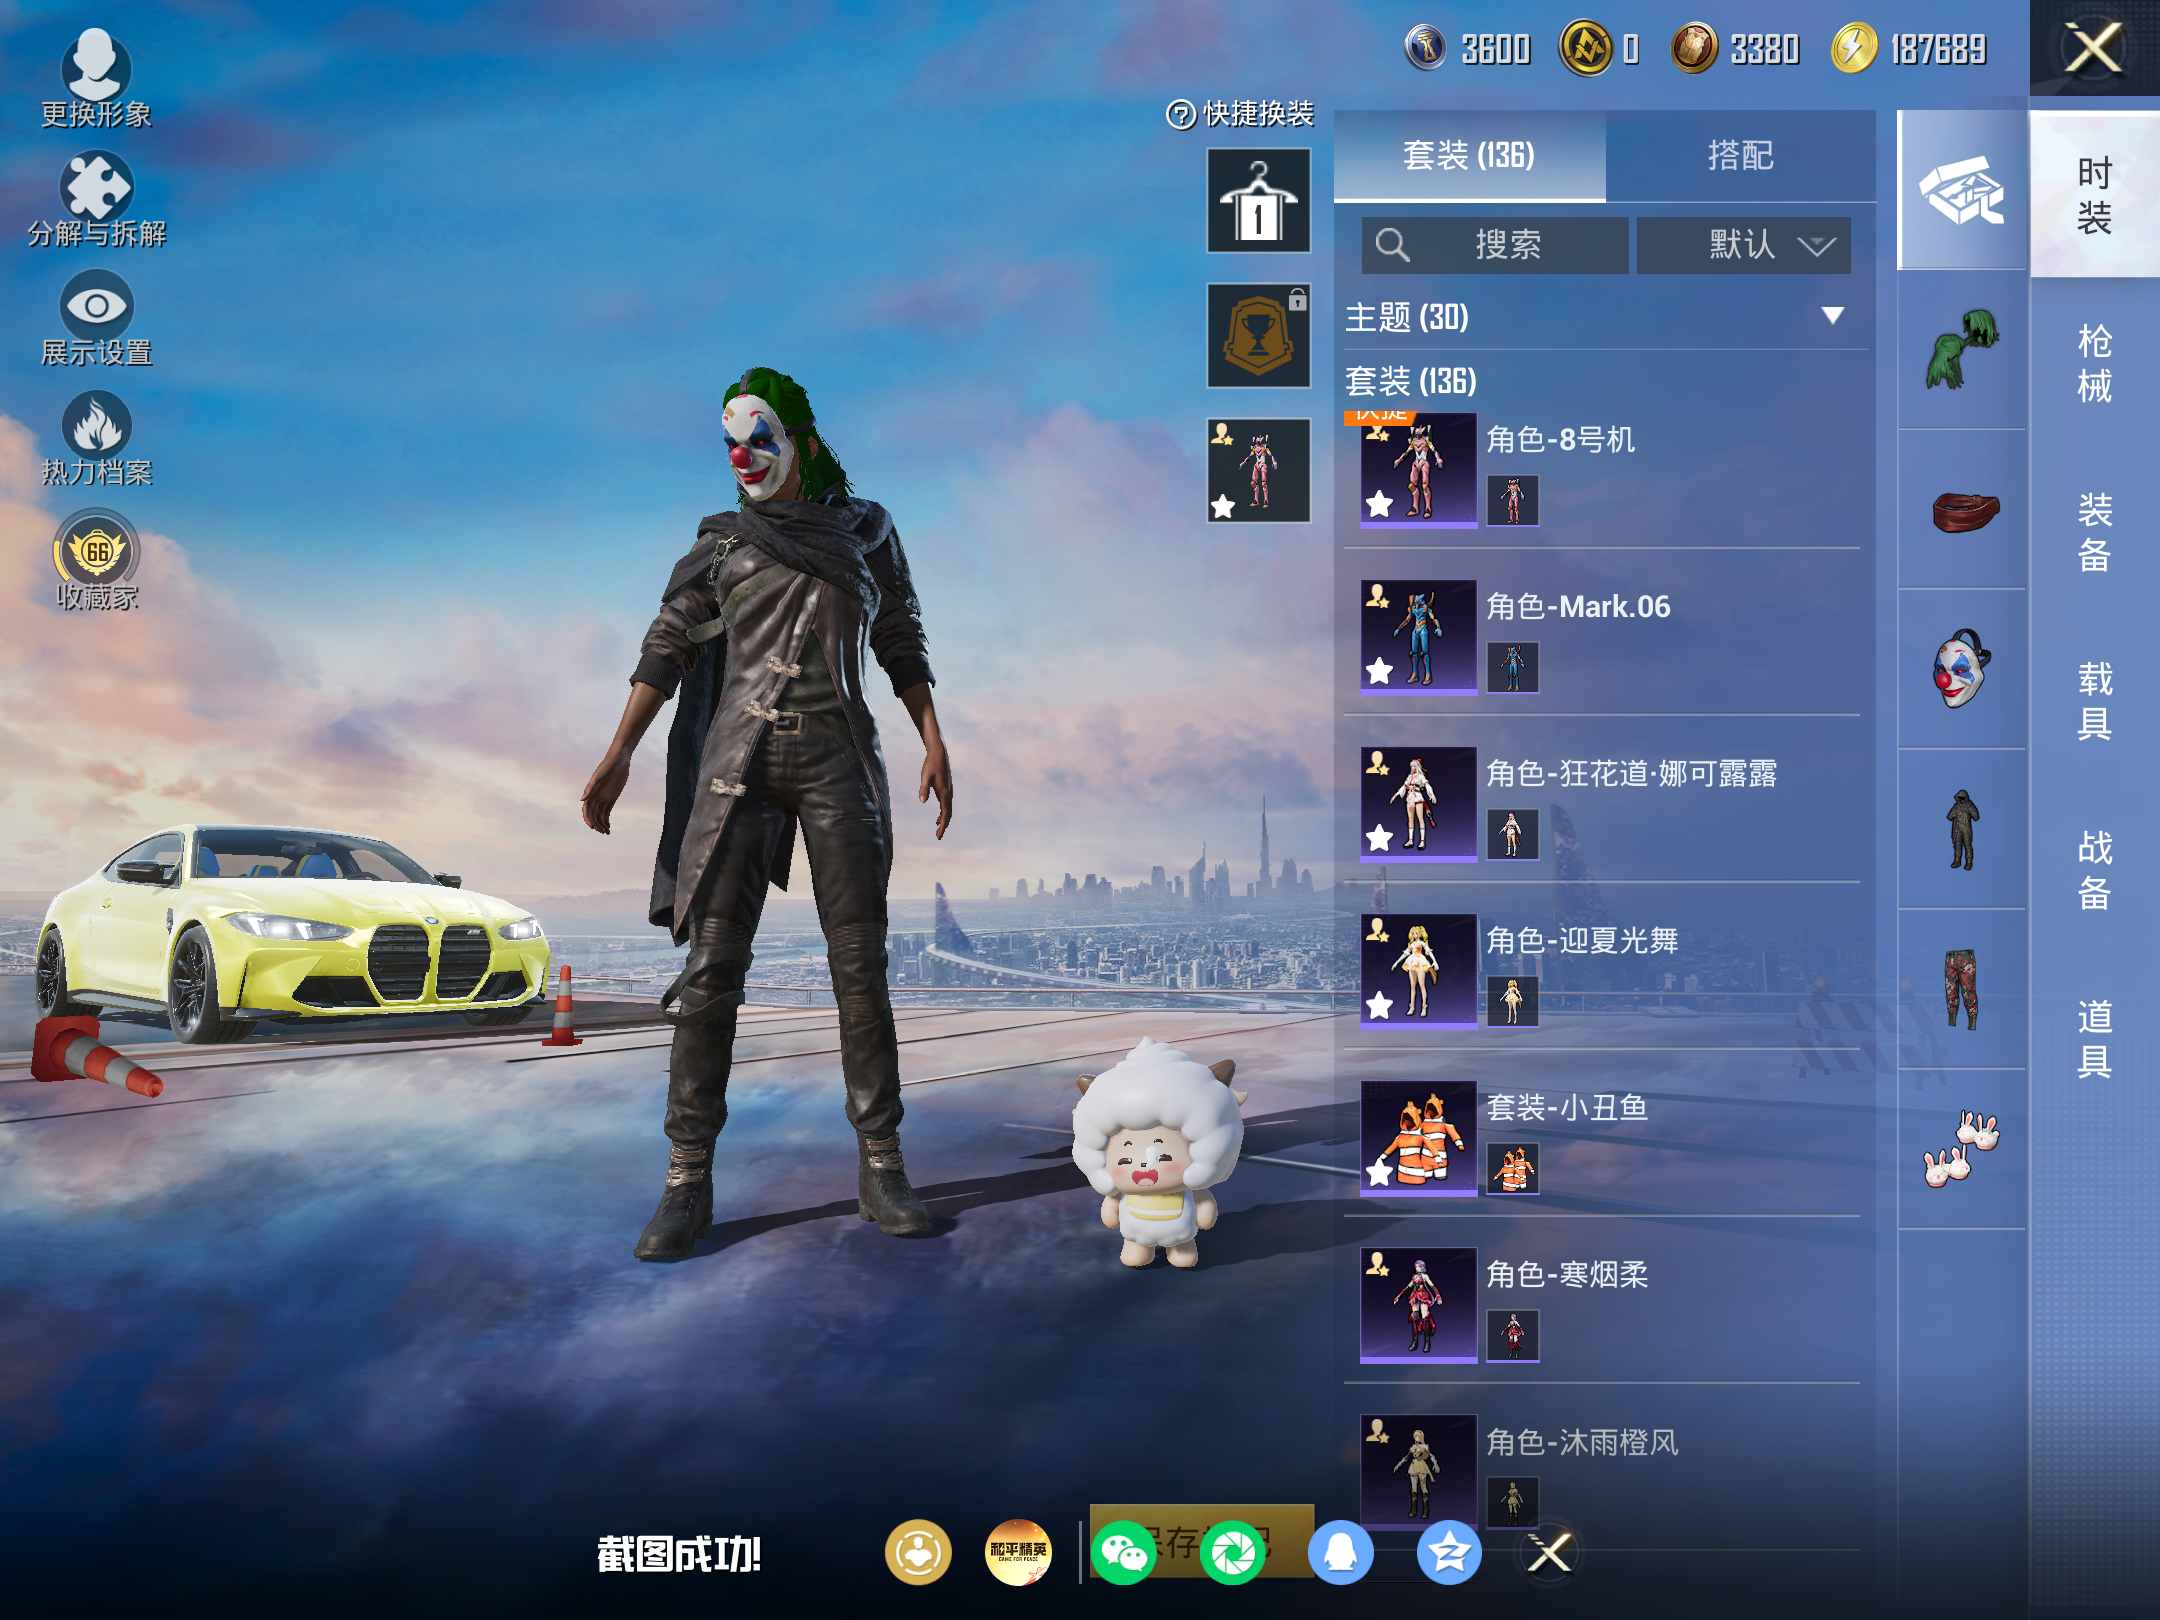Click the yellow BMW car display

pos(292,932)
